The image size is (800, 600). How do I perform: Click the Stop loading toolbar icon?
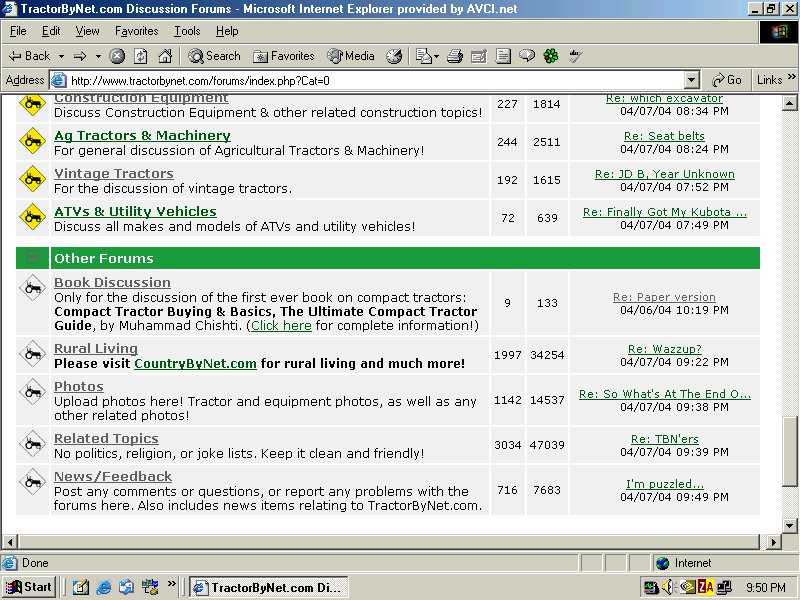coord(117,56)
